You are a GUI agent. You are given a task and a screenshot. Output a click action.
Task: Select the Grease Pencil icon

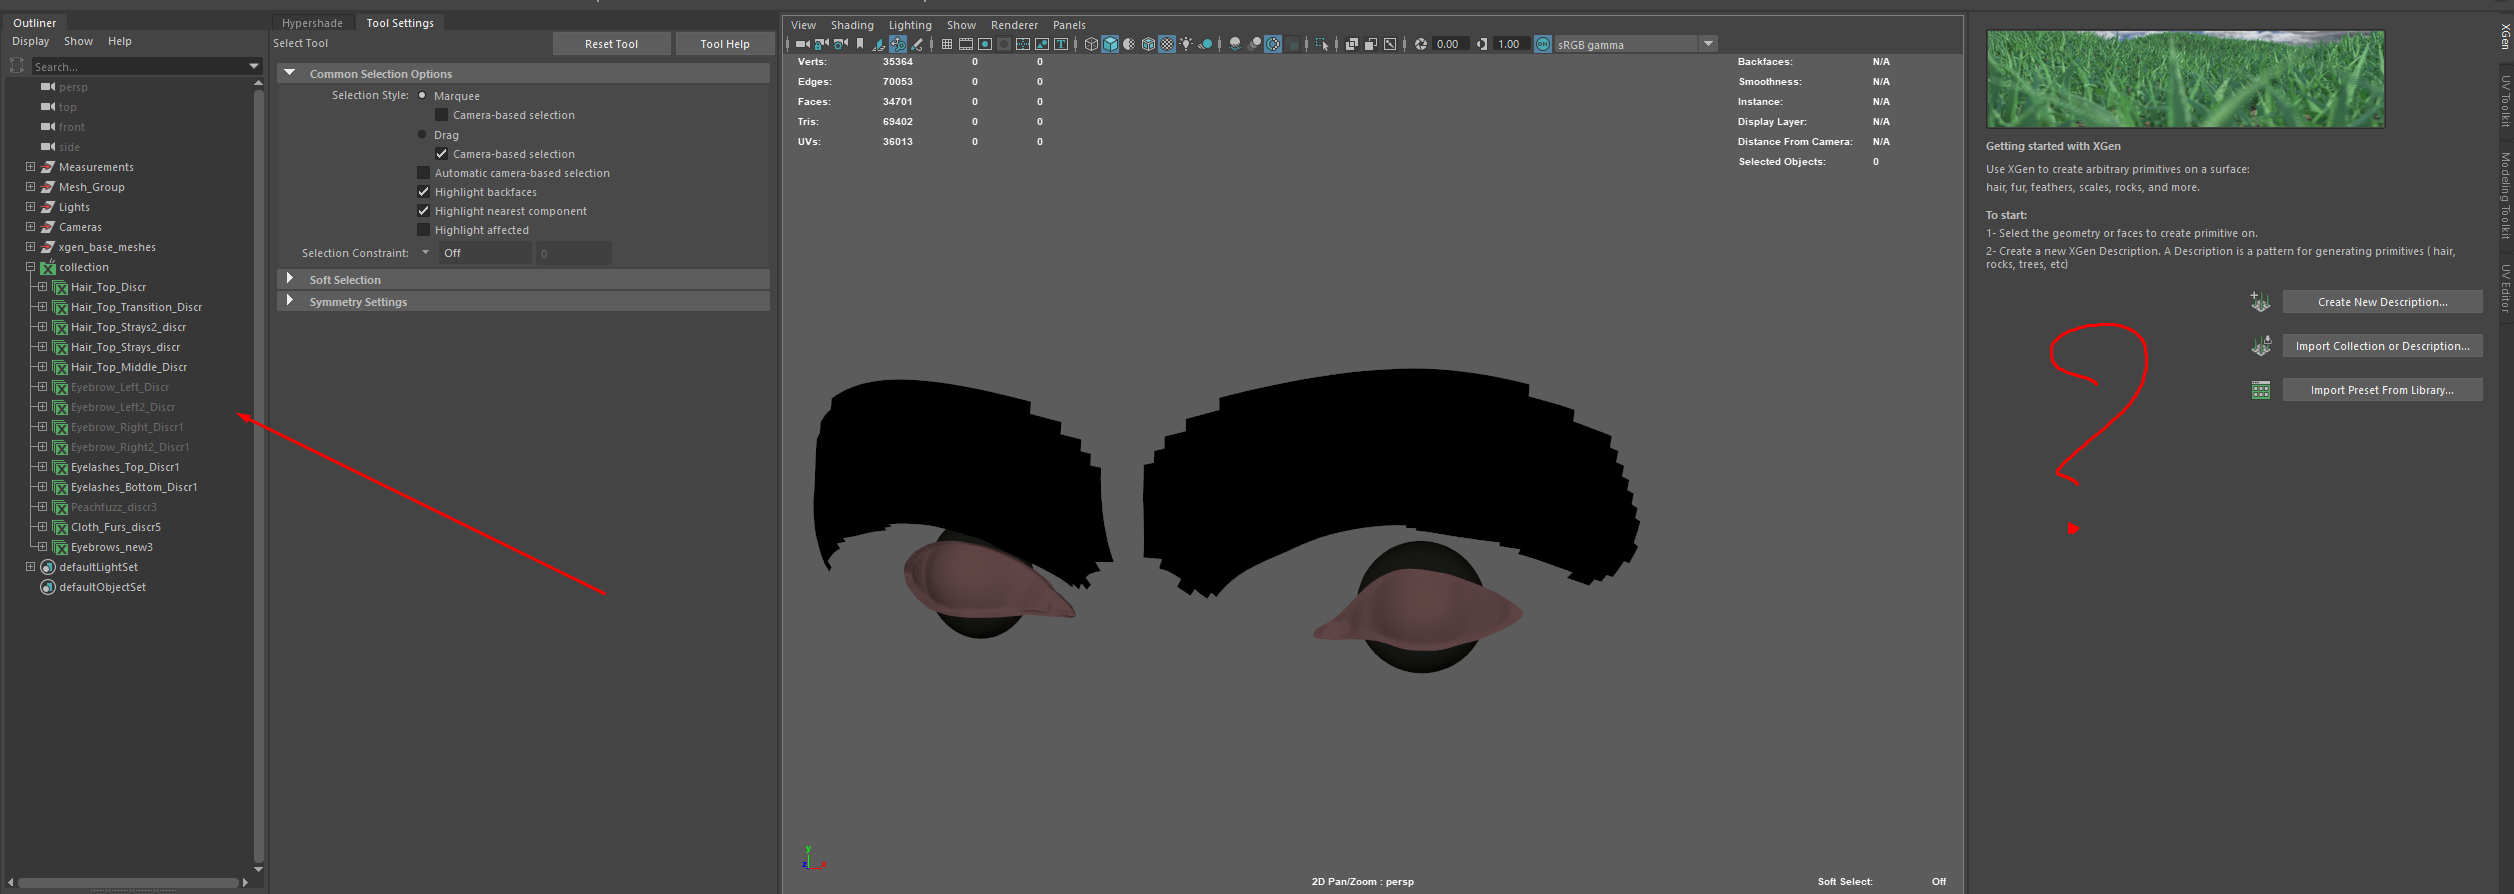pyautogui.click(x=917, y=44)
